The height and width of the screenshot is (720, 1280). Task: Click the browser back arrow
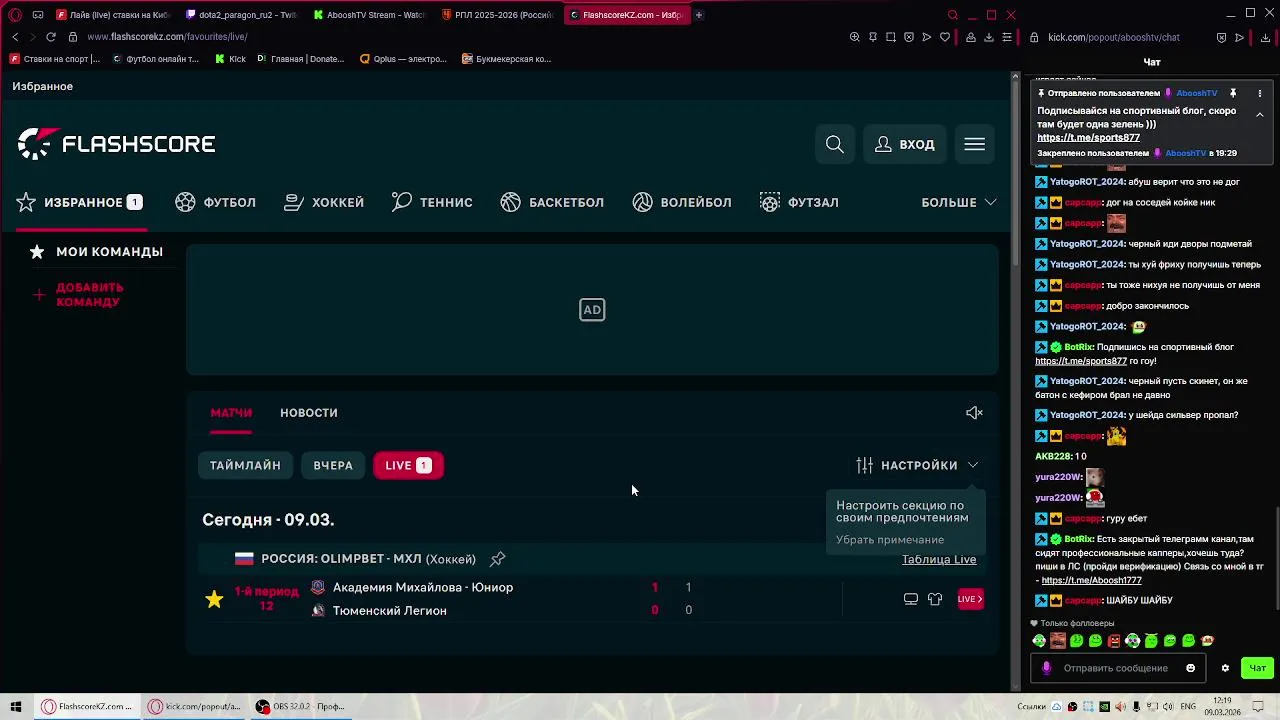click(x=15, y=37)
